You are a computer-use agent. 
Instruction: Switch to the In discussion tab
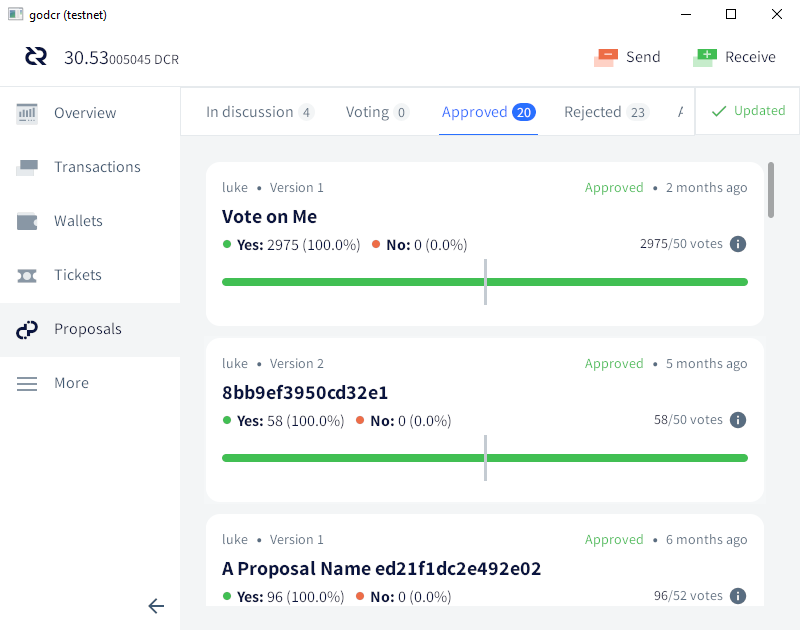tap(260, 112)
